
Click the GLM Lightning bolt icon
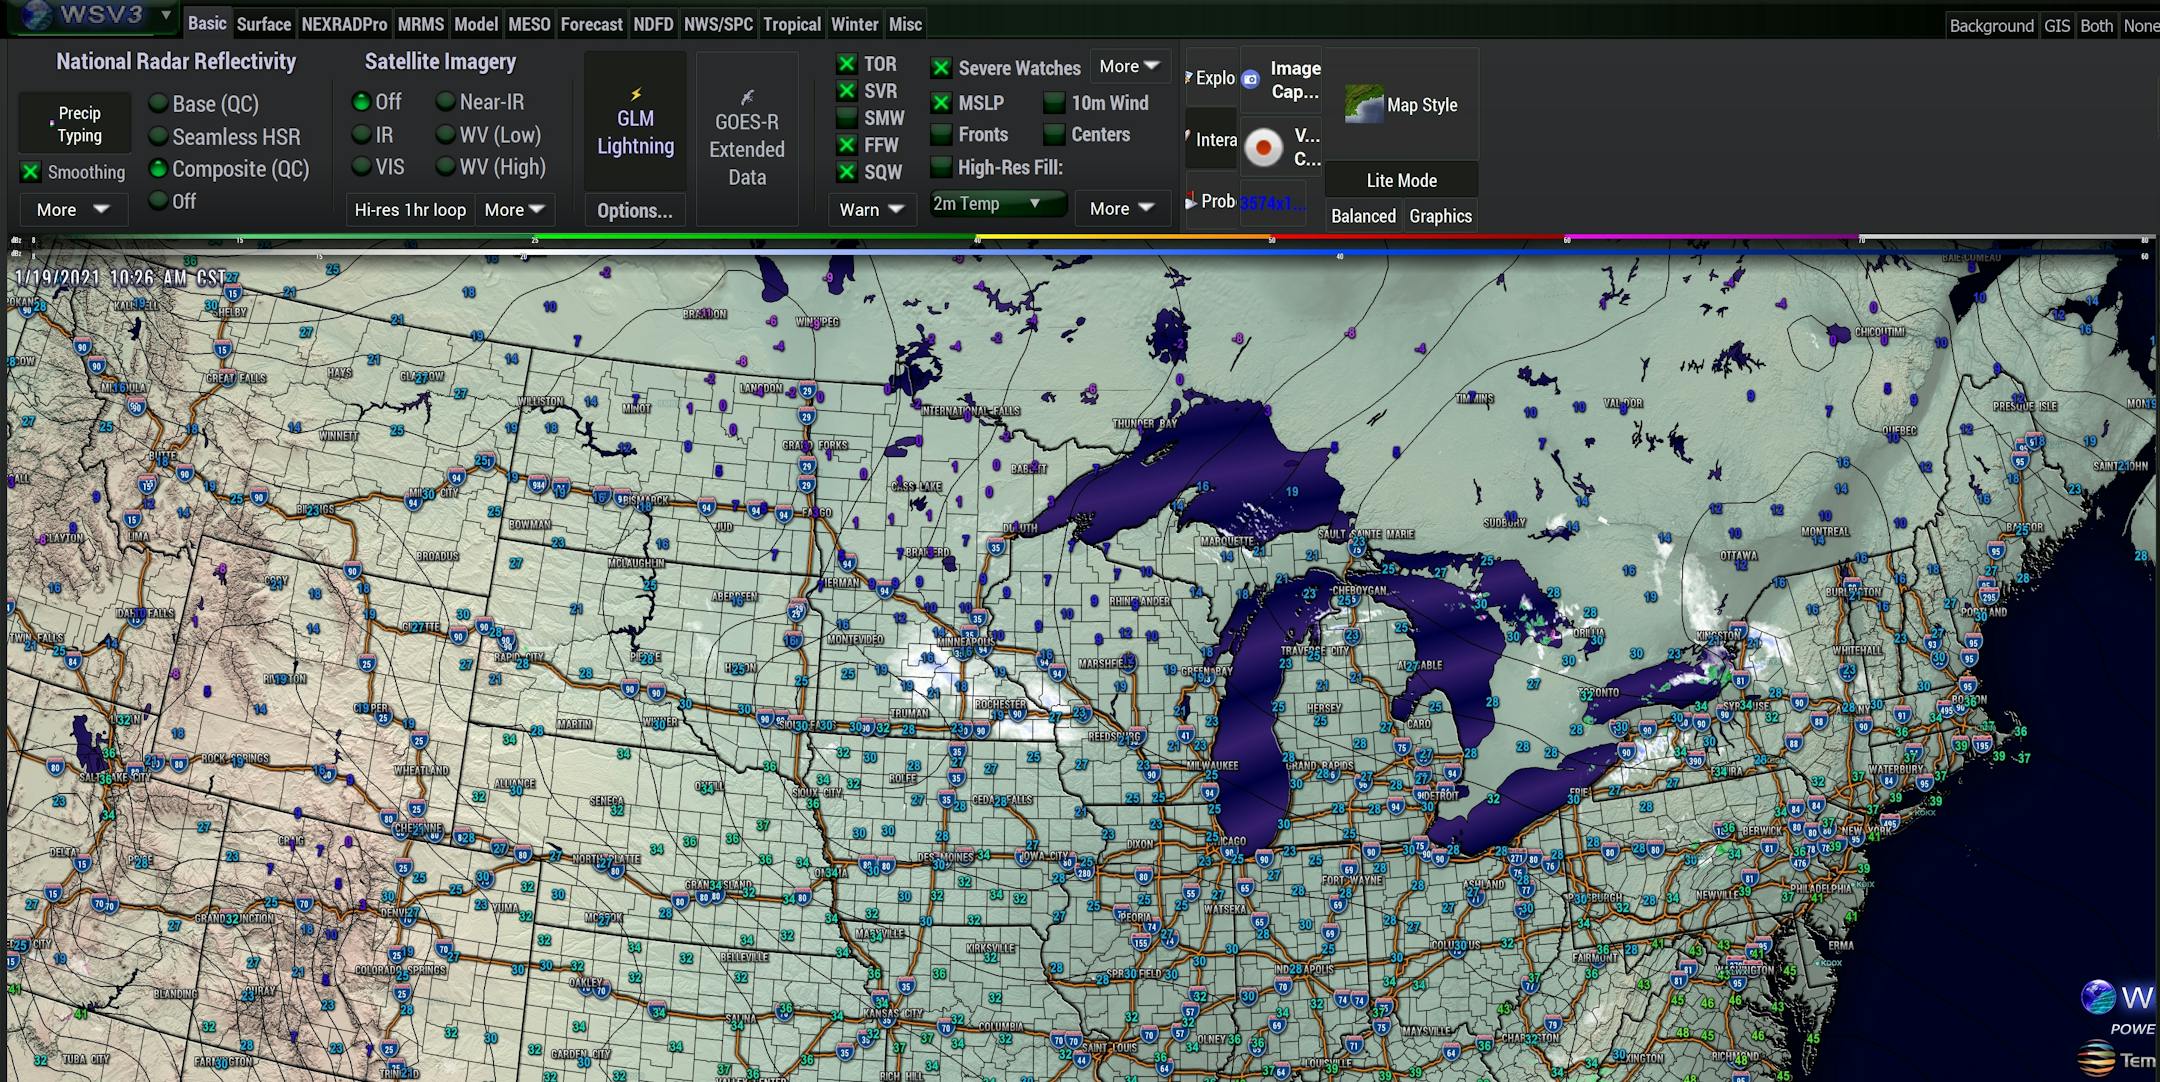(636, 94)
